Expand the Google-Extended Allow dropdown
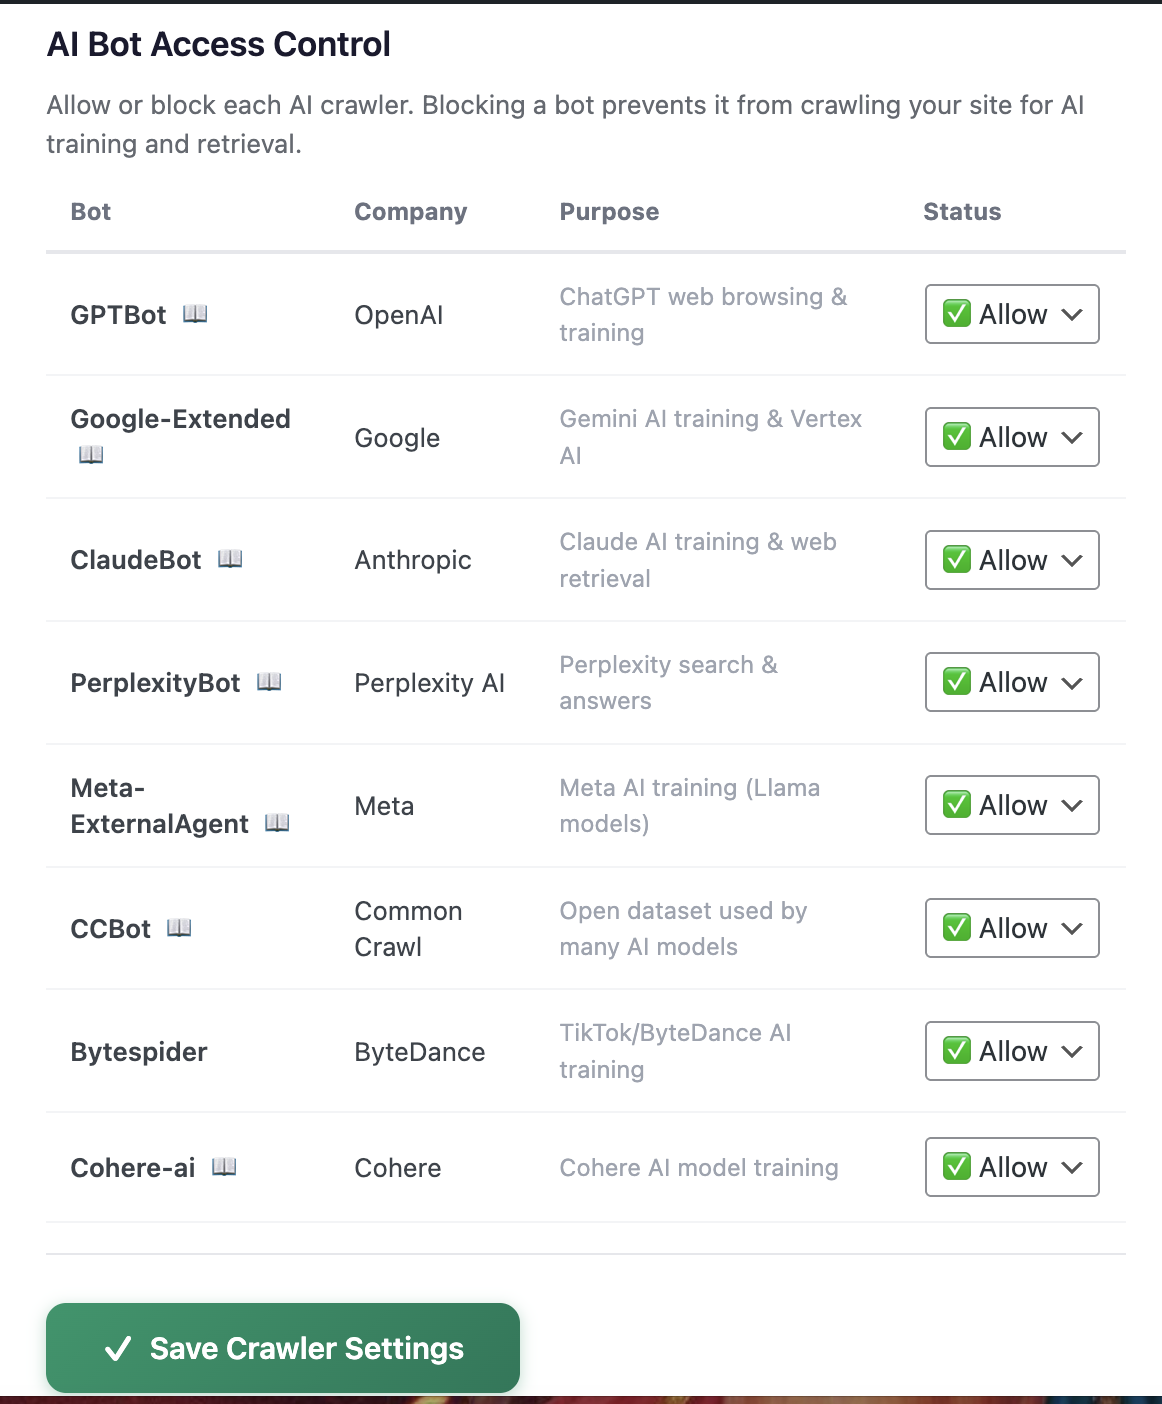 click(x=1012, y=437)
